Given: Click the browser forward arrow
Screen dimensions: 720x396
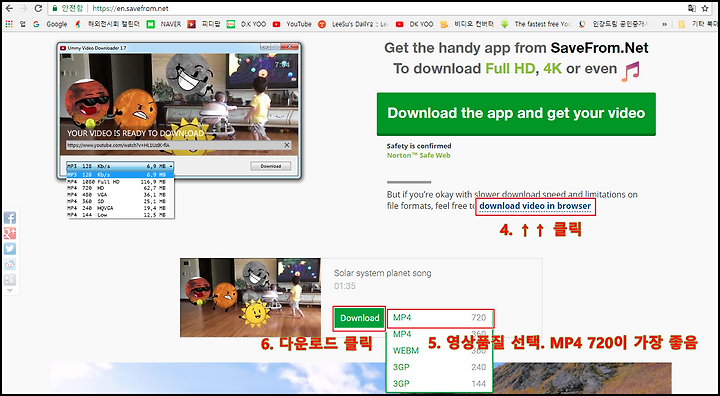Looking at the screenshot, I should pos(23,8).
